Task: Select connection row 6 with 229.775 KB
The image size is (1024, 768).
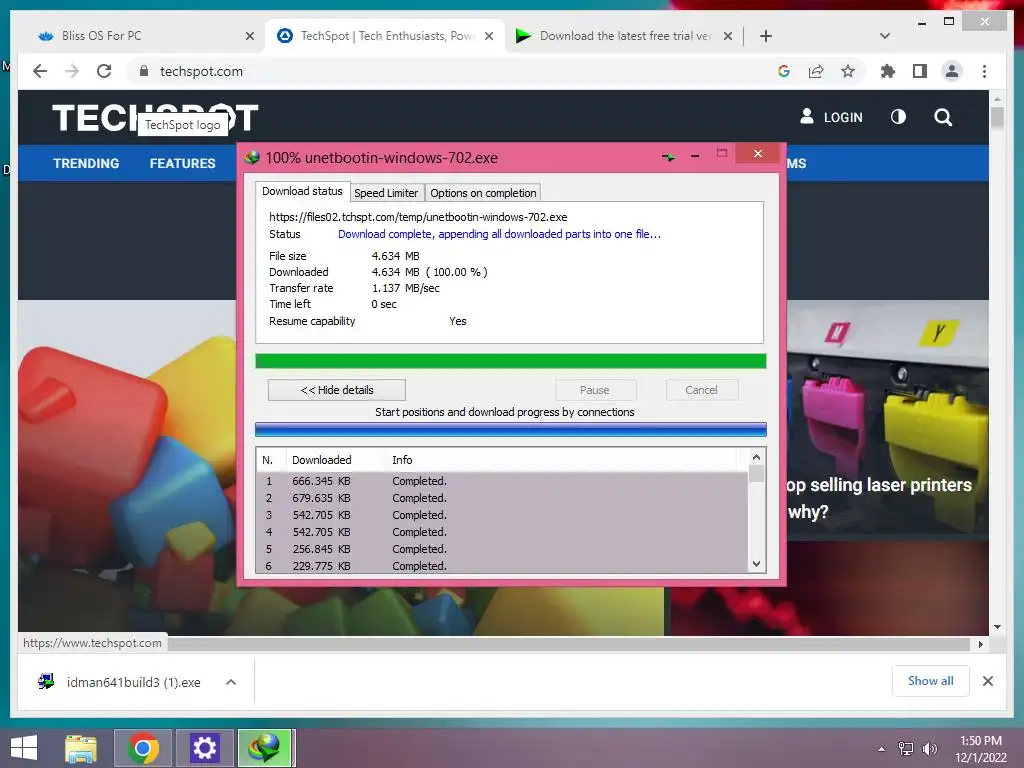Action: pos(502,566)
